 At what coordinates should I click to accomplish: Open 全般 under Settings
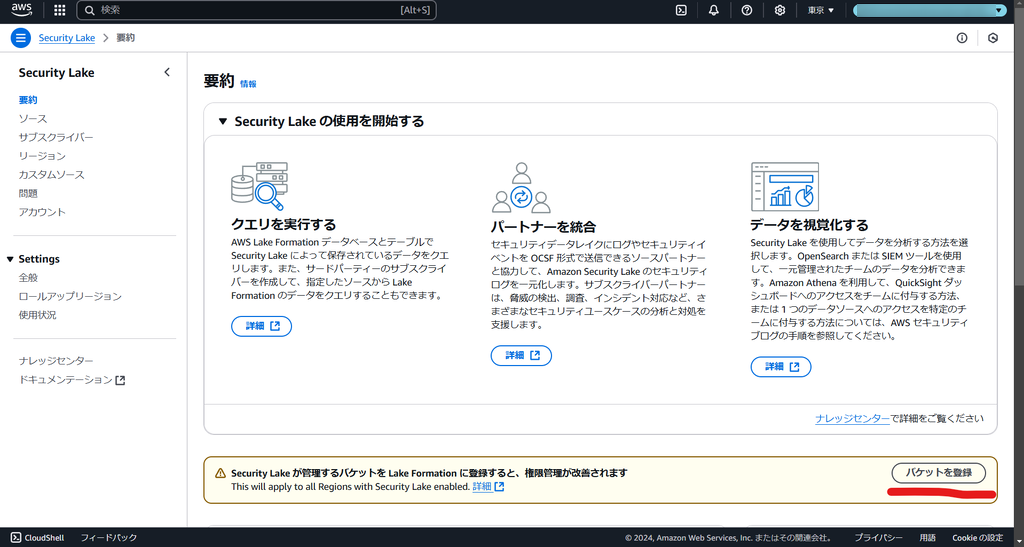click(x=28, y=278)
